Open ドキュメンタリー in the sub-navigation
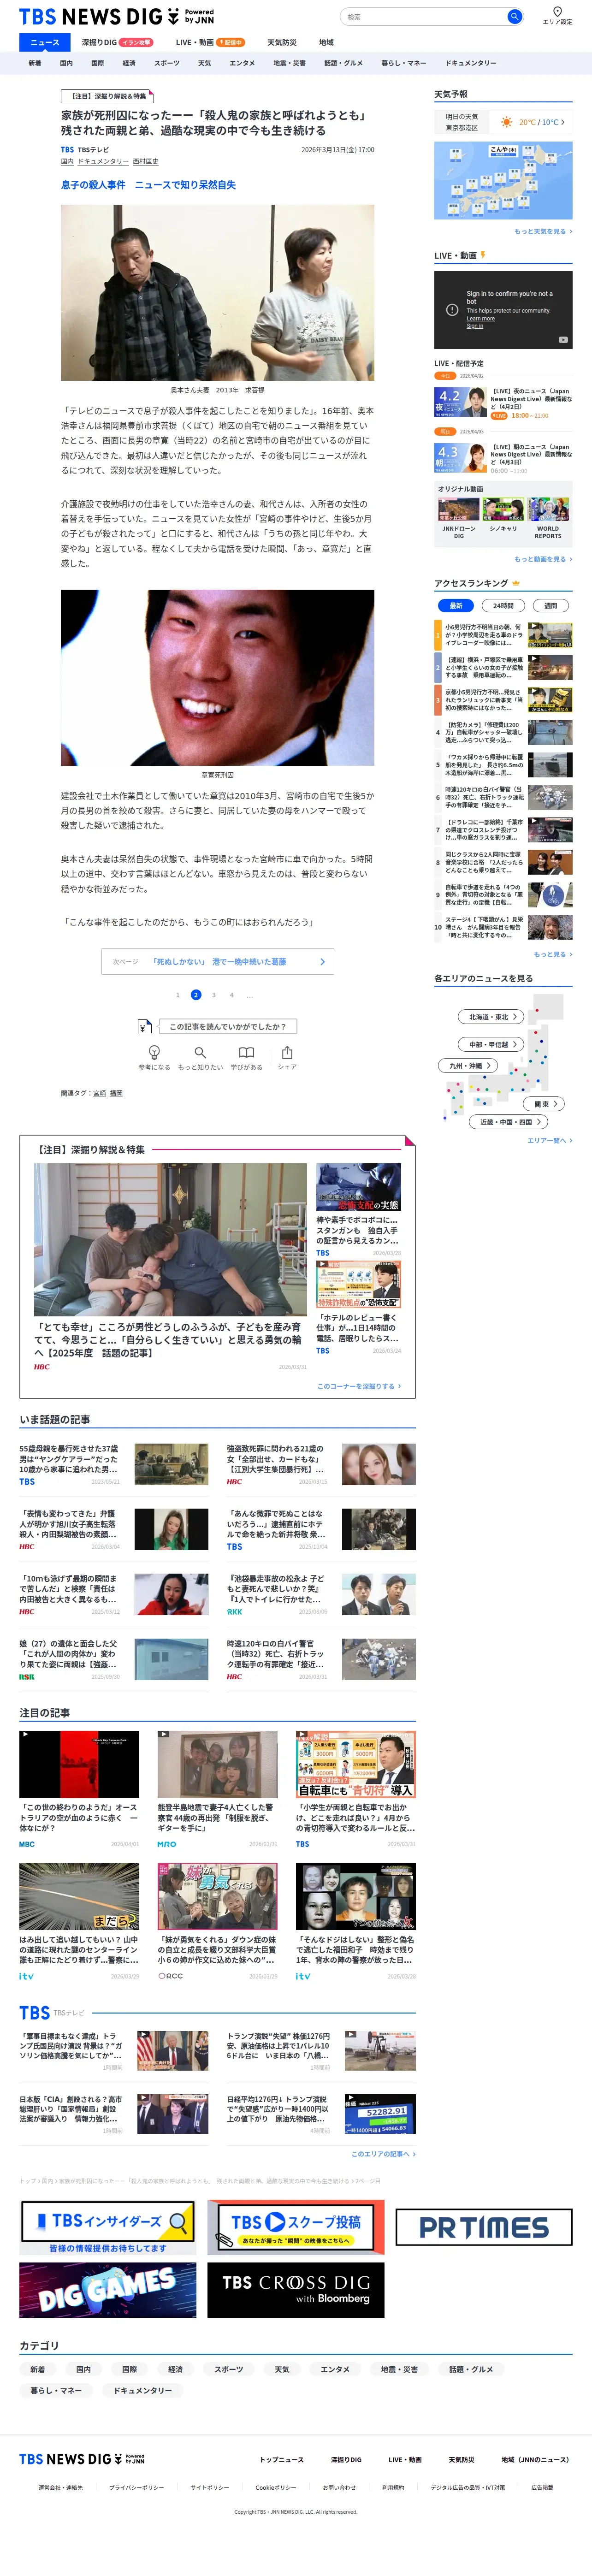This screenshot has height=2576, width=592. 471,63
